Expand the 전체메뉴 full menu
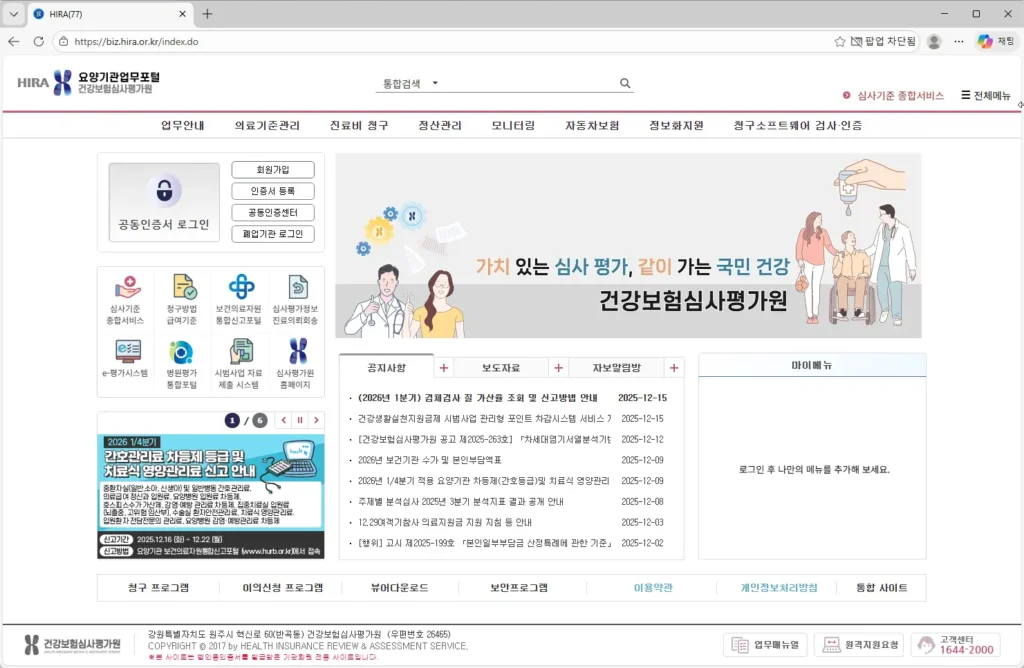 pyautogui.click(x=986, y=95)
